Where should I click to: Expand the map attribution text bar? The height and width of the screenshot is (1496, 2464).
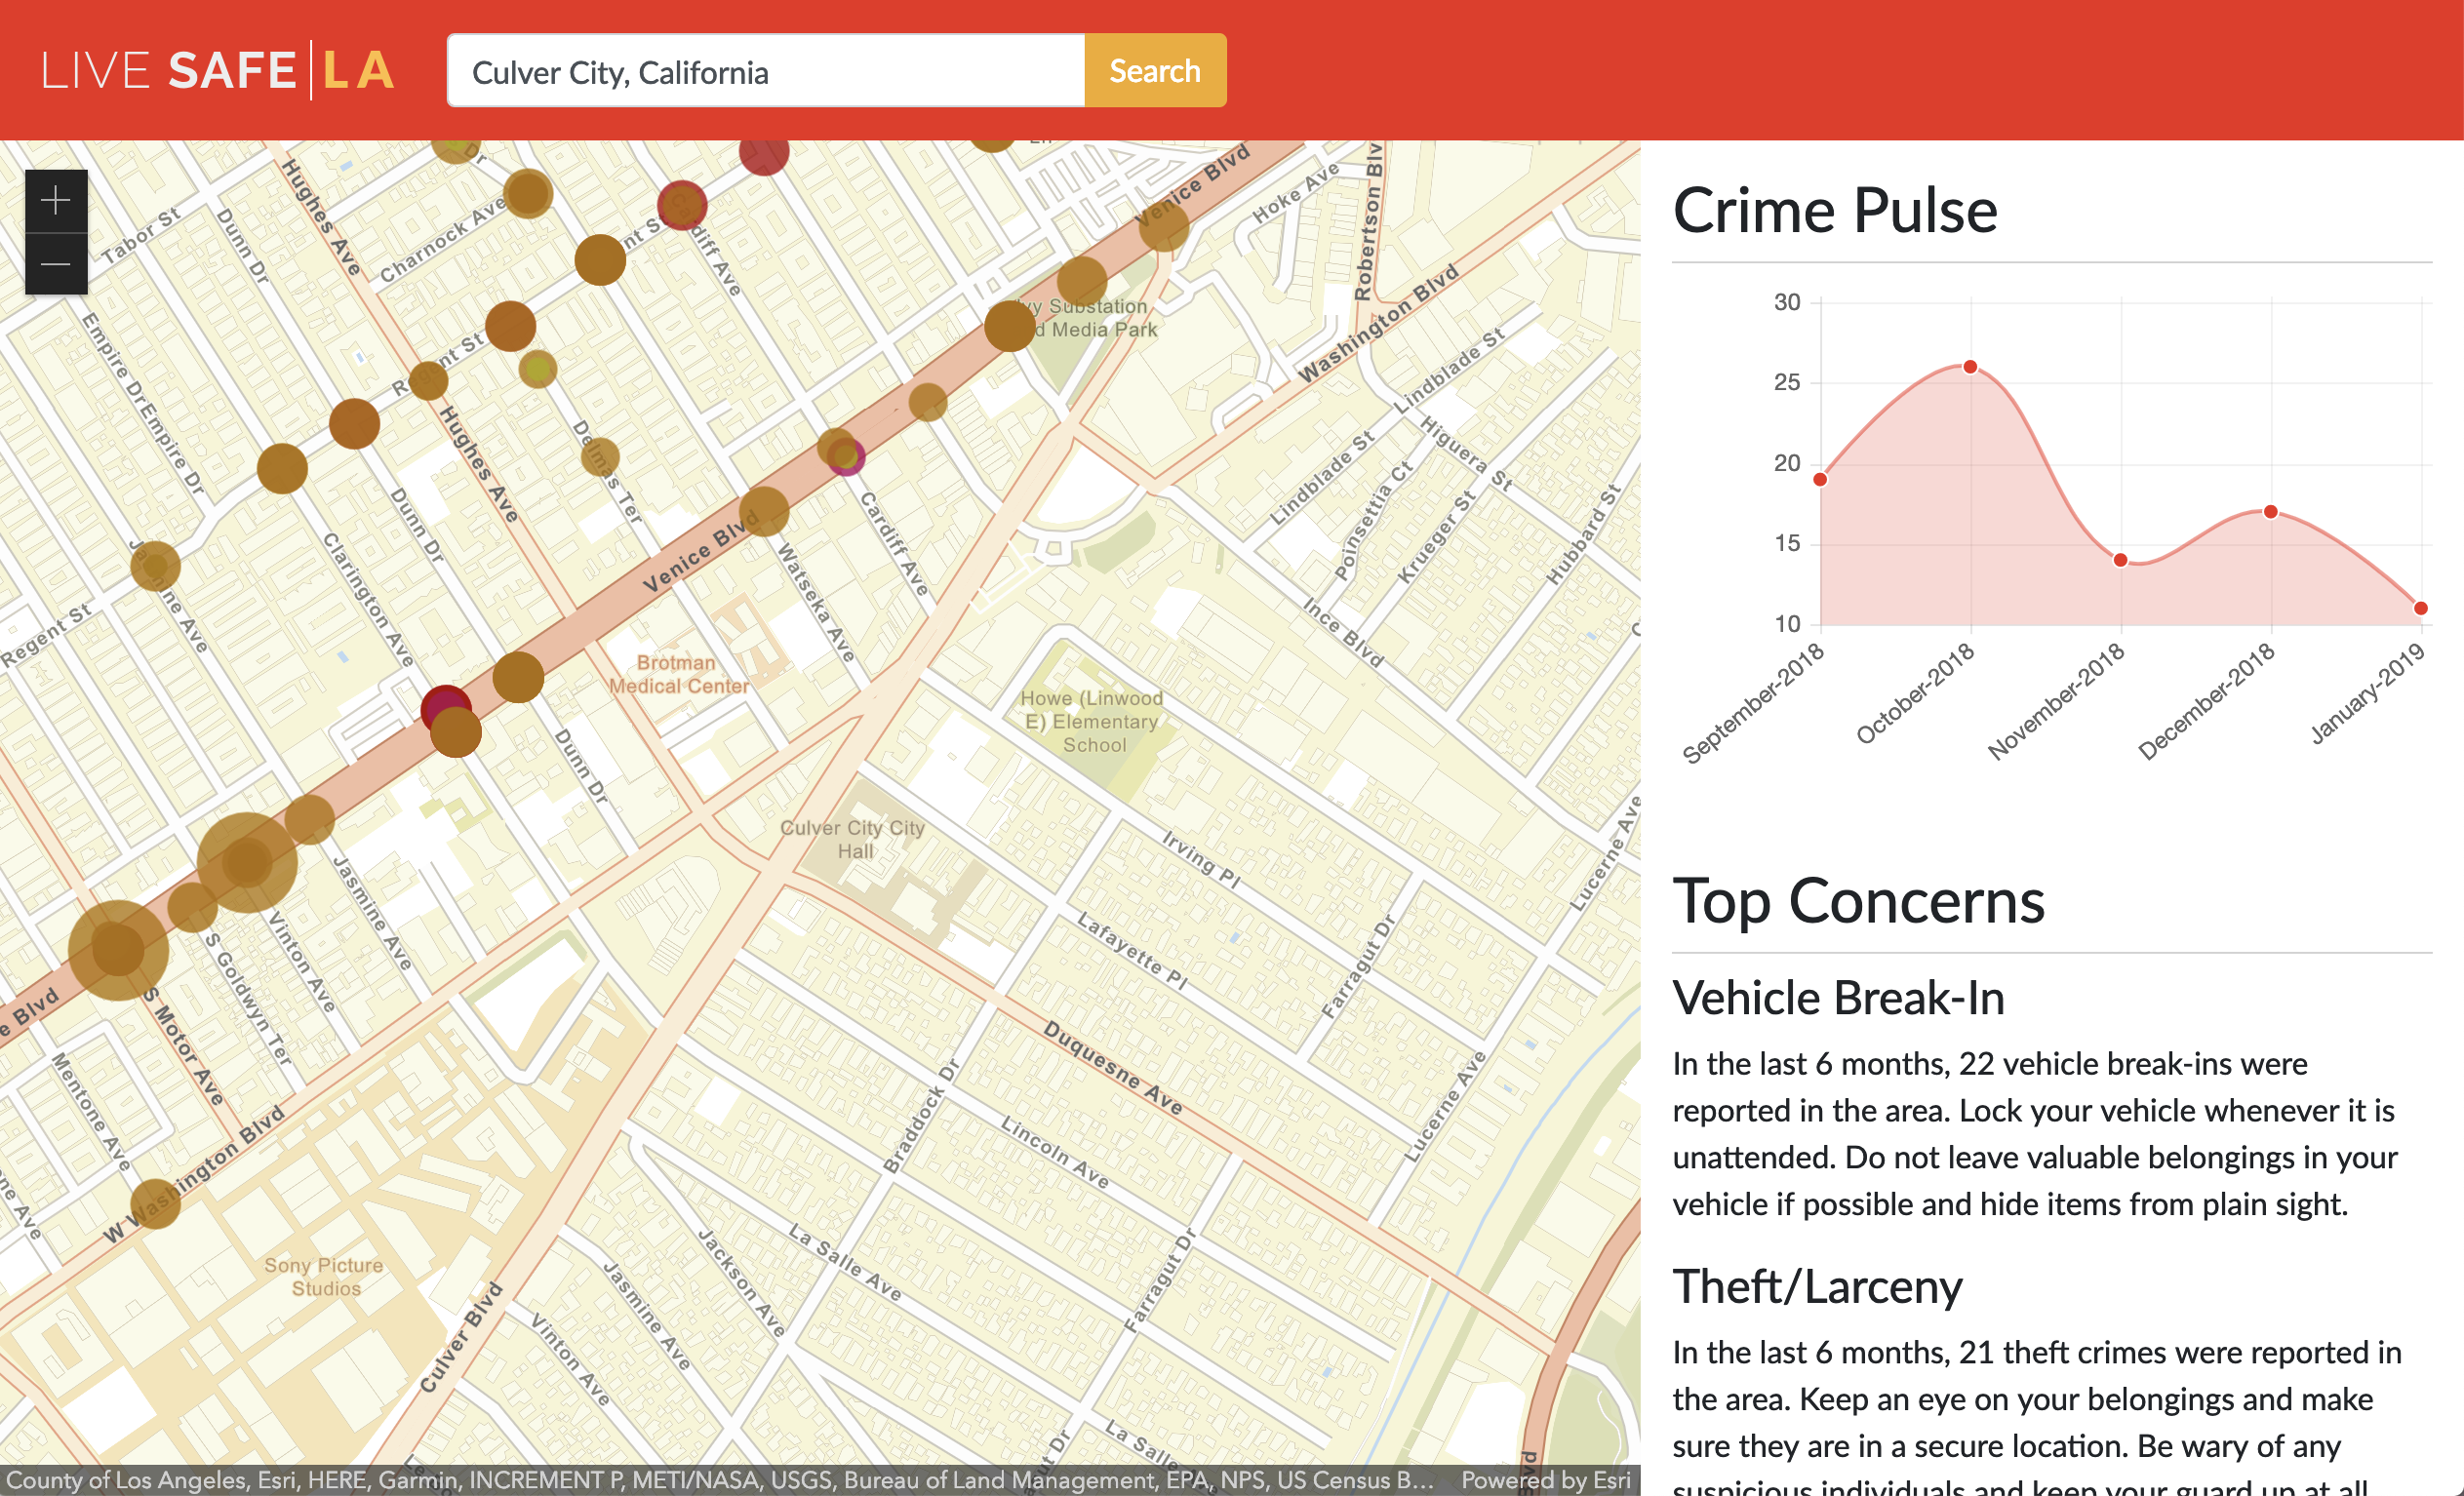pyautogui.click(x=720, y=1480)
